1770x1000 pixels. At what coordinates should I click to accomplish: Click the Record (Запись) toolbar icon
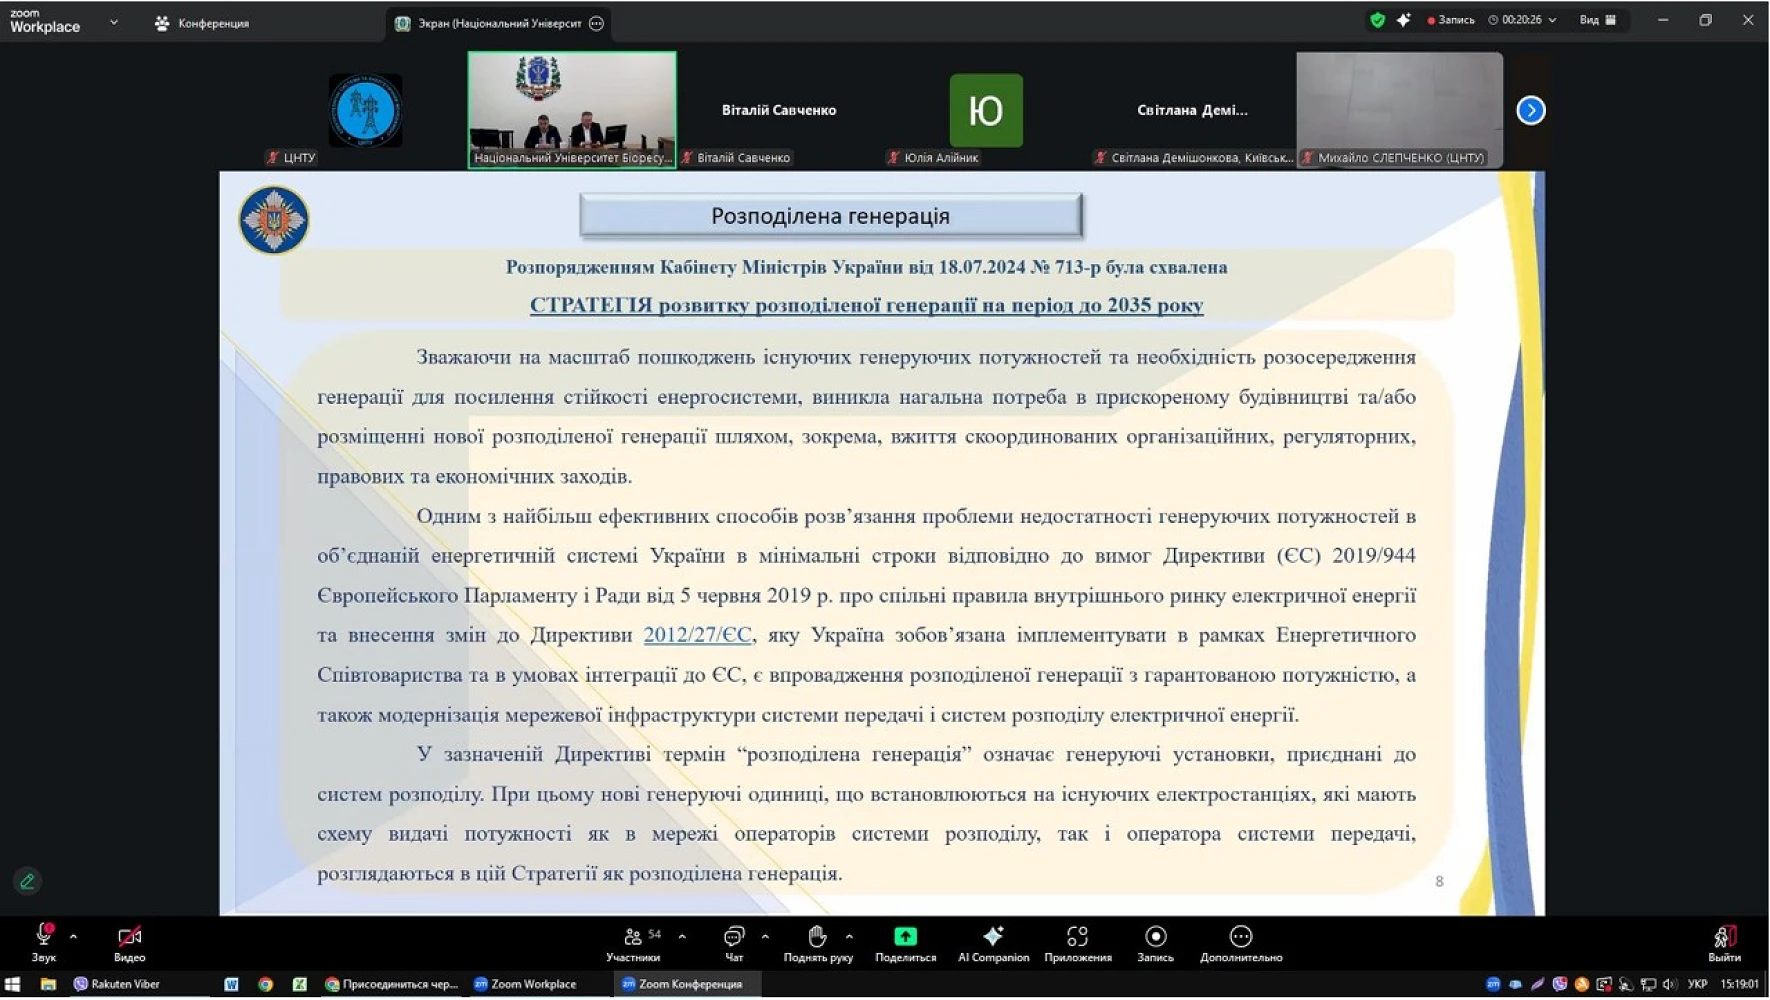[x=1155, y=937]
